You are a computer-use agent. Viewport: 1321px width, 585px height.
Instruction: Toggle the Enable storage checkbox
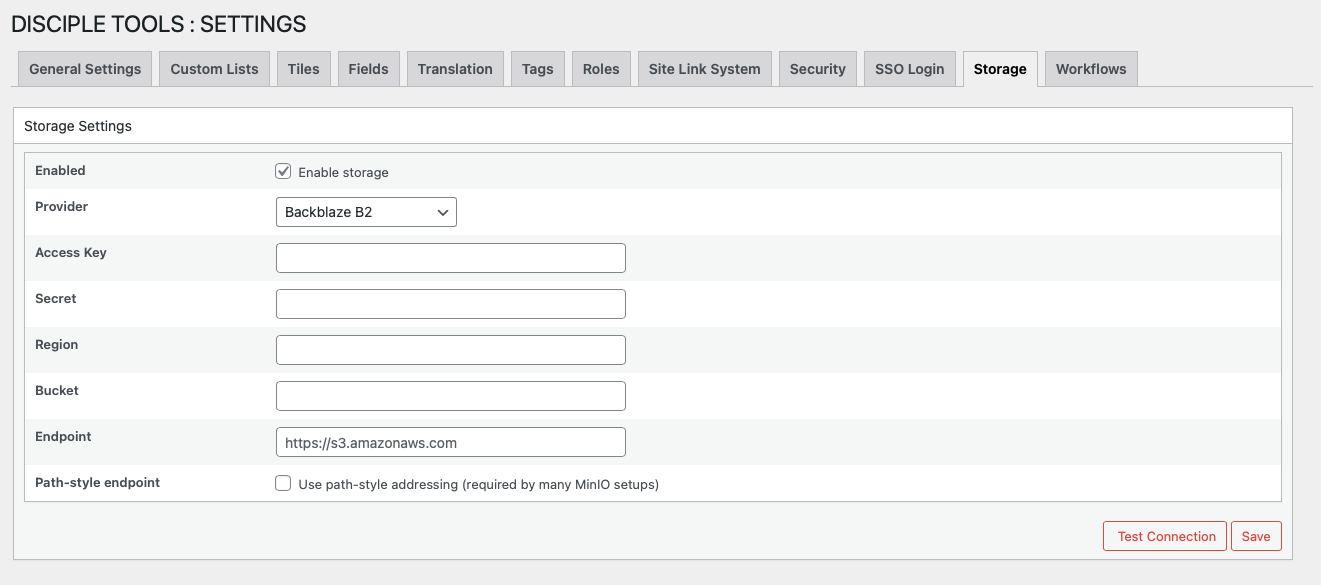point(283,172)
